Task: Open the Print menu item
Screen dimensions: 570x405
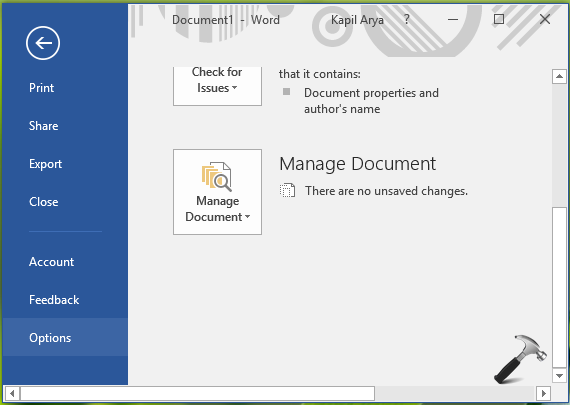Action: pos(41,88)
